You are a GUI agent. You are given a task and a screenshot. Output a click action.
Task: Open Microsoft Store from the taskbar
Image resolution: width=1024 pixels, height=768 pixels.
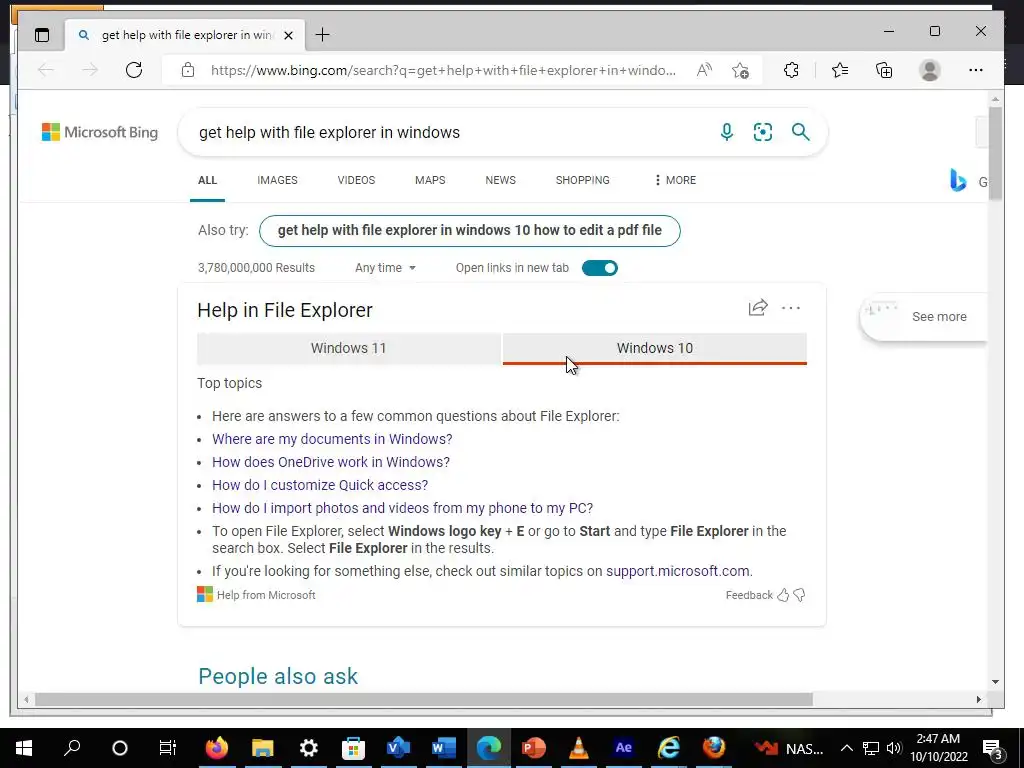pos(353,748)
